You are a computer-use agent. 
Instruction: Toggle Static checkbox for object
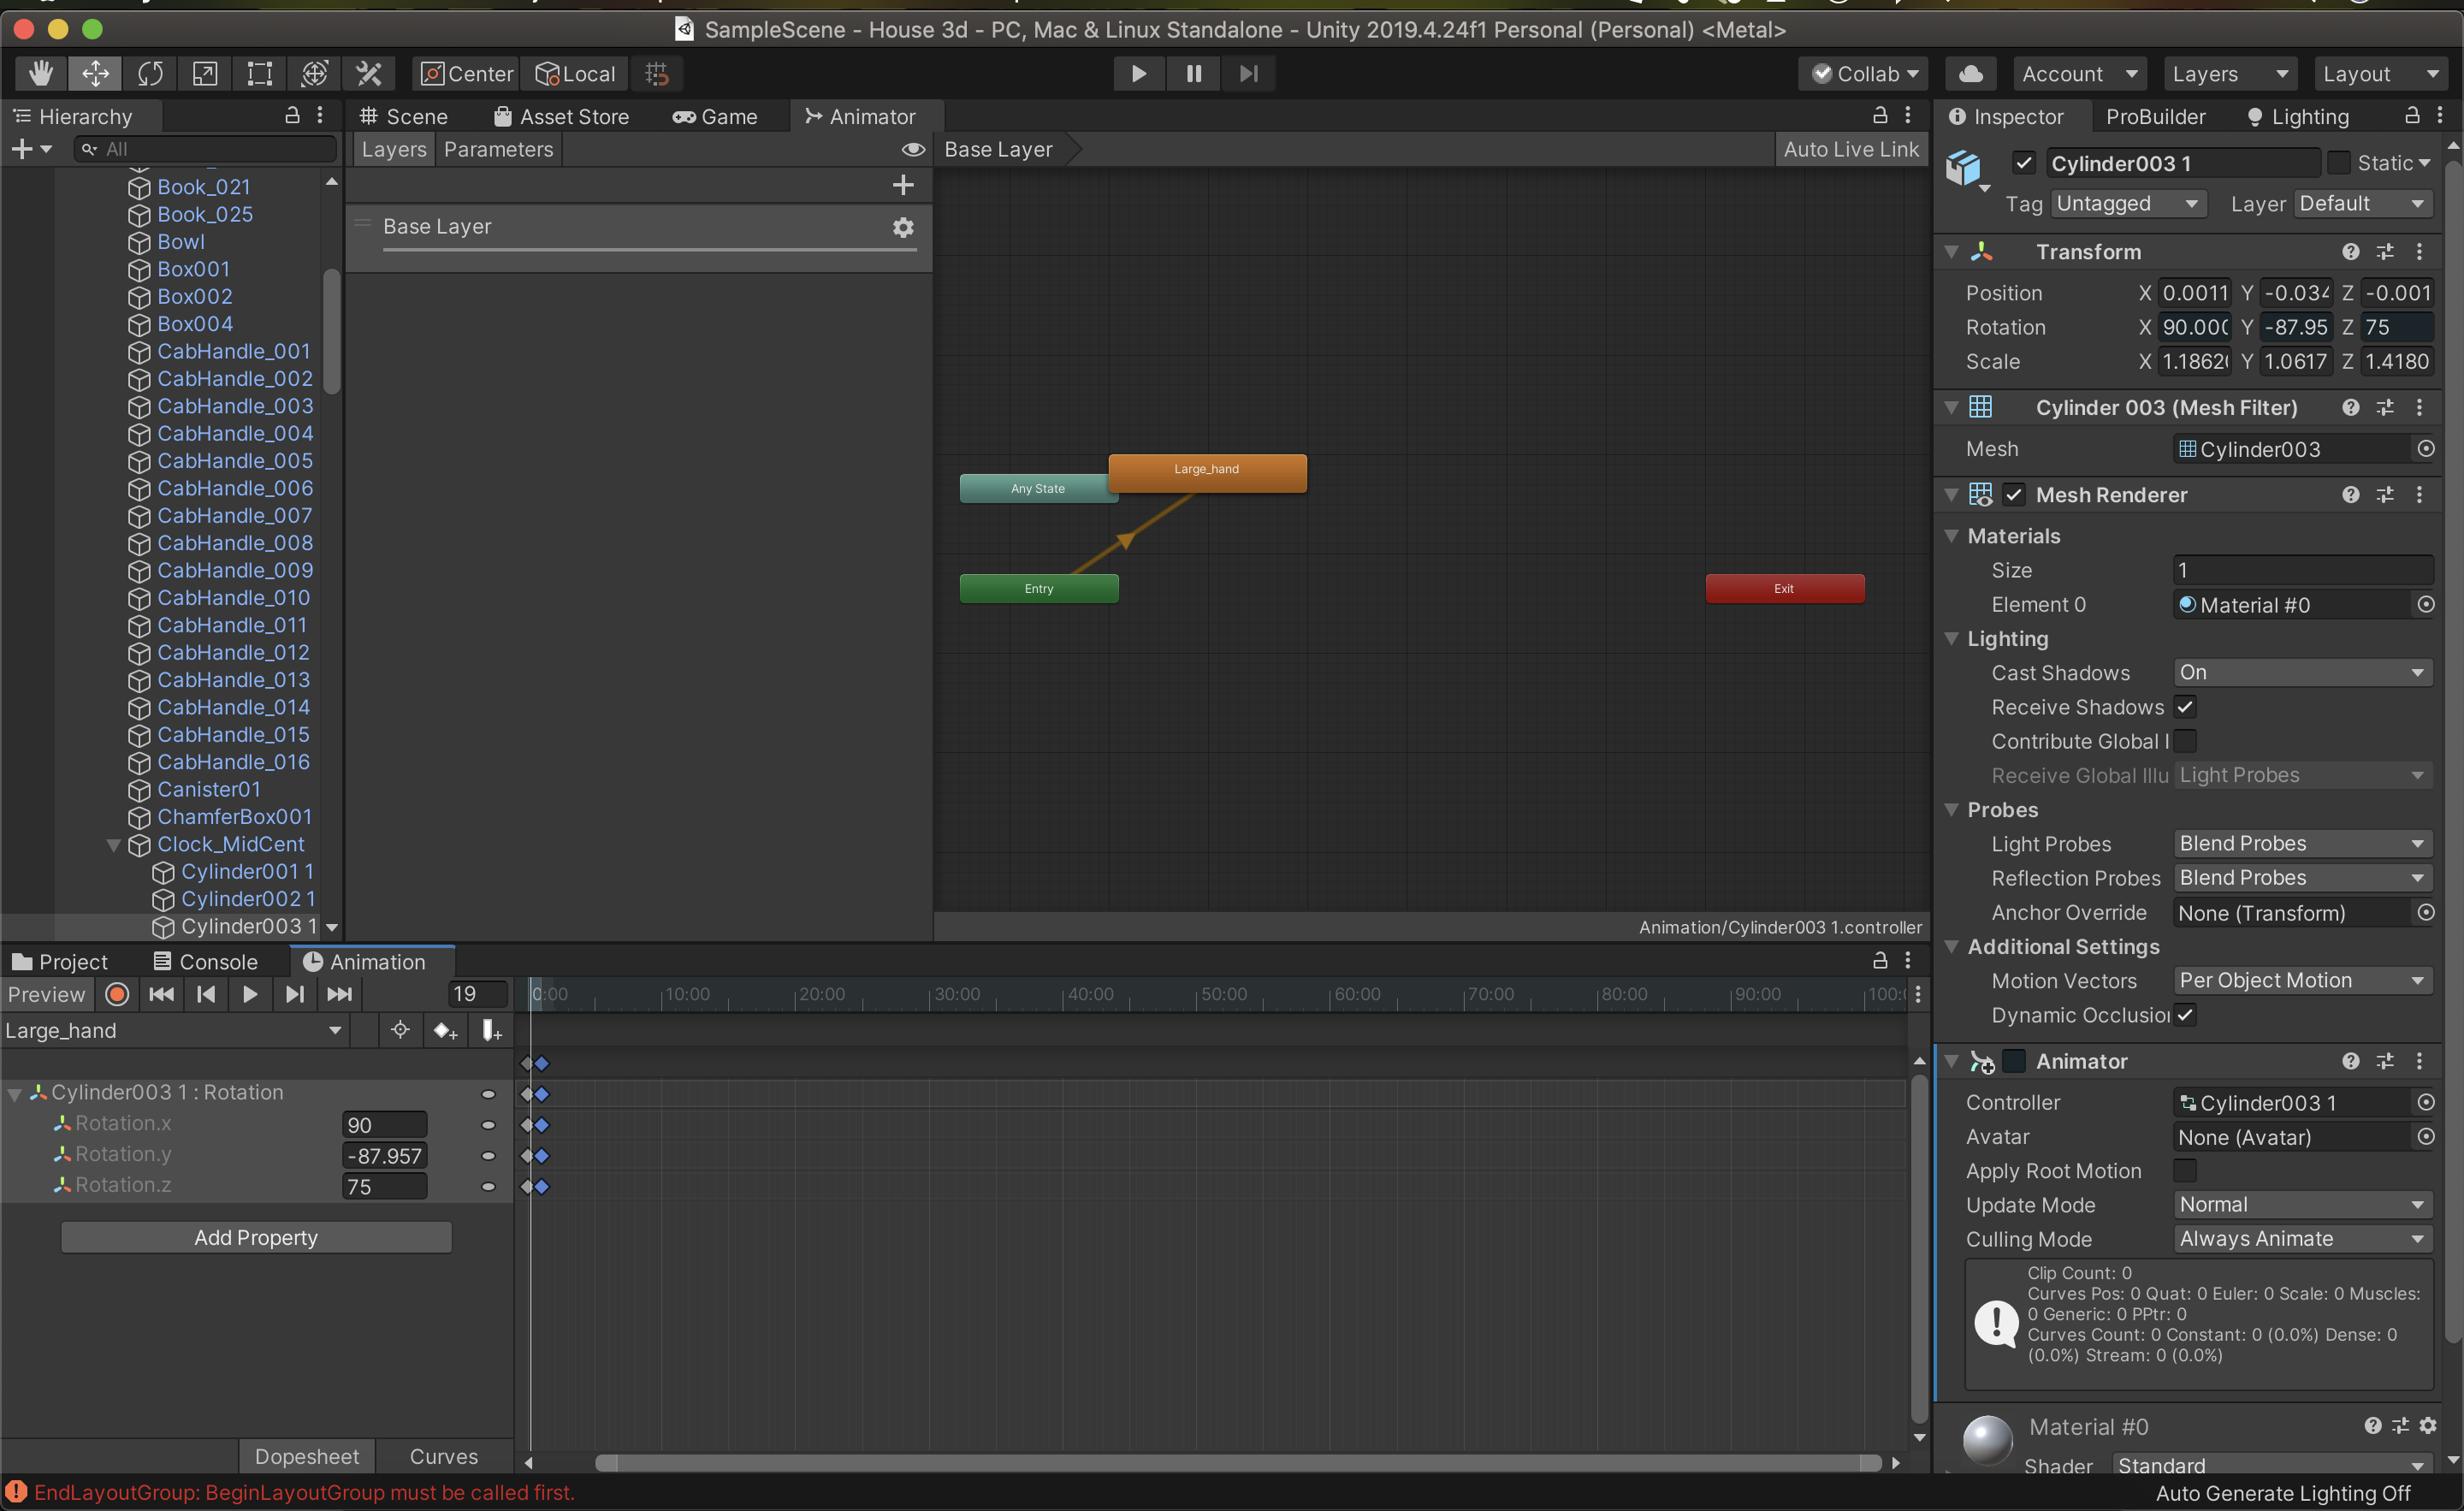coord(2338,162)
